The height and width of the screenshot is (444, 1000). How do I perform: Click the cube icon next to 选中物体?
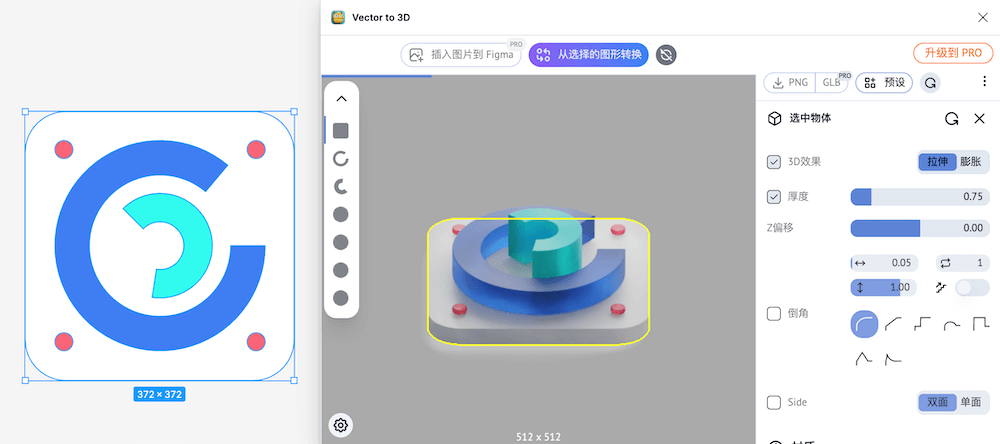(x=774, y=119)
